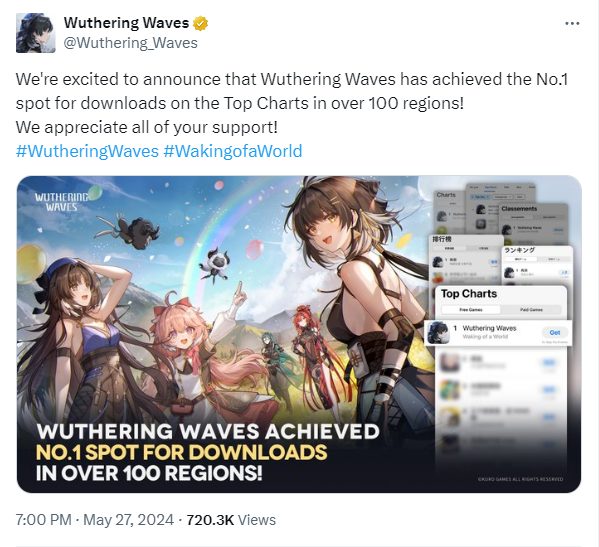Click the 720.3K Views count
599x547 pixels.
coord(231,520)
